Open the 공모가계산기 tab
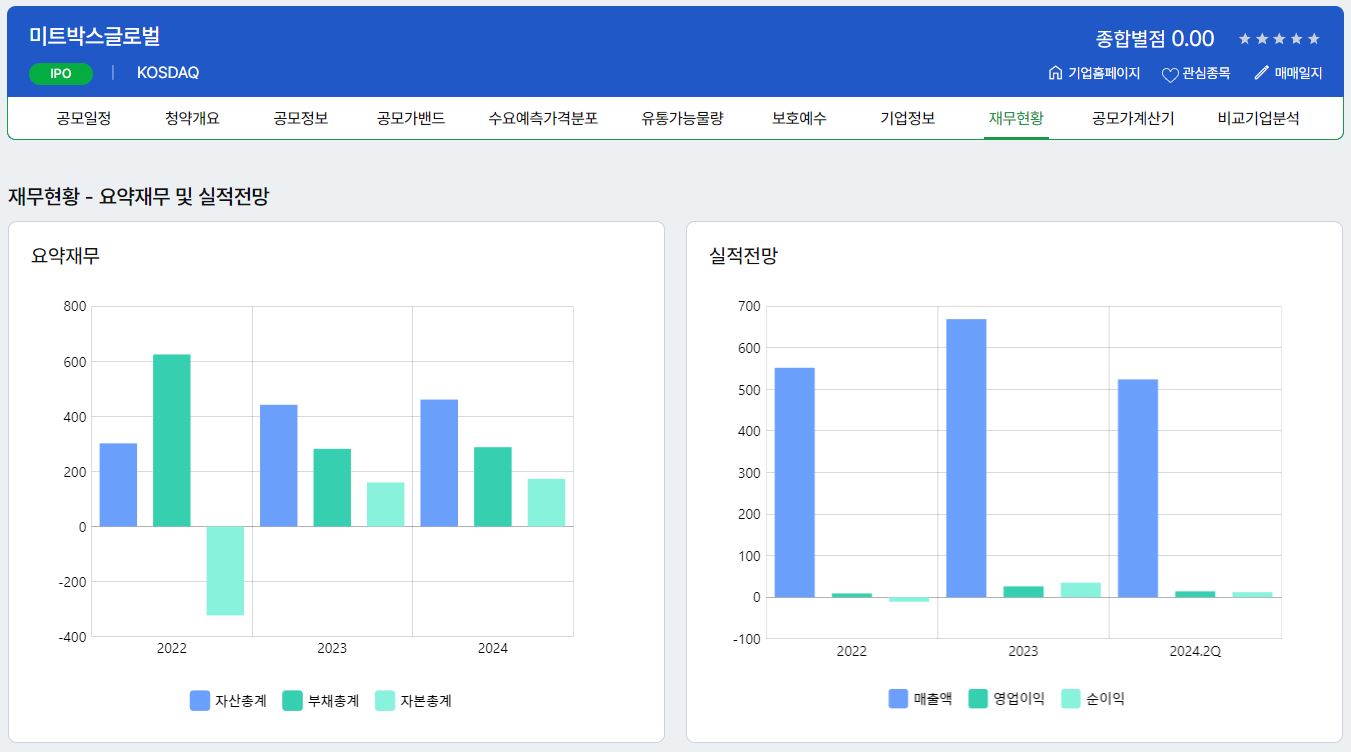 click(1133, 118)
